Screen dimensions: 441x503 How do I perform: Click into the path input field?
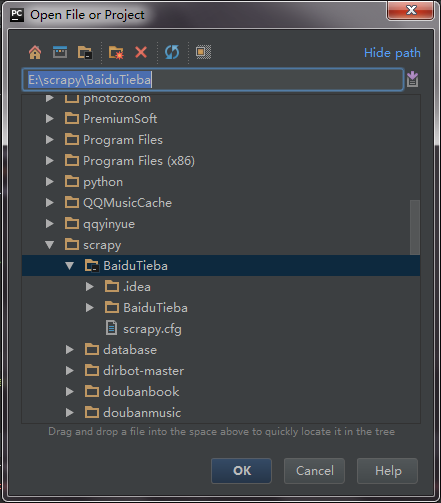(213, 80)
